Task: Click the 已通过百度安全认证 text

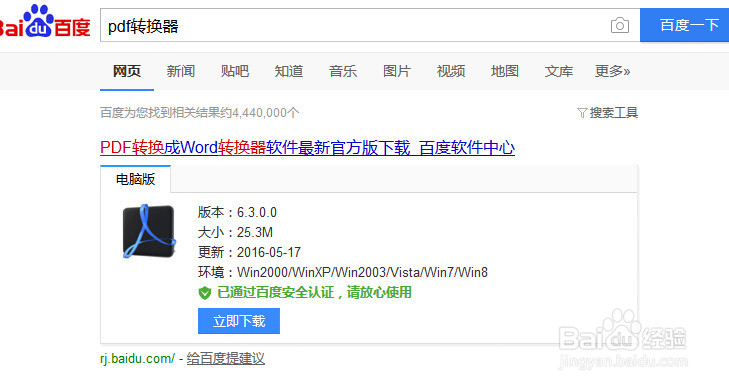Action: tap(314, 293)
